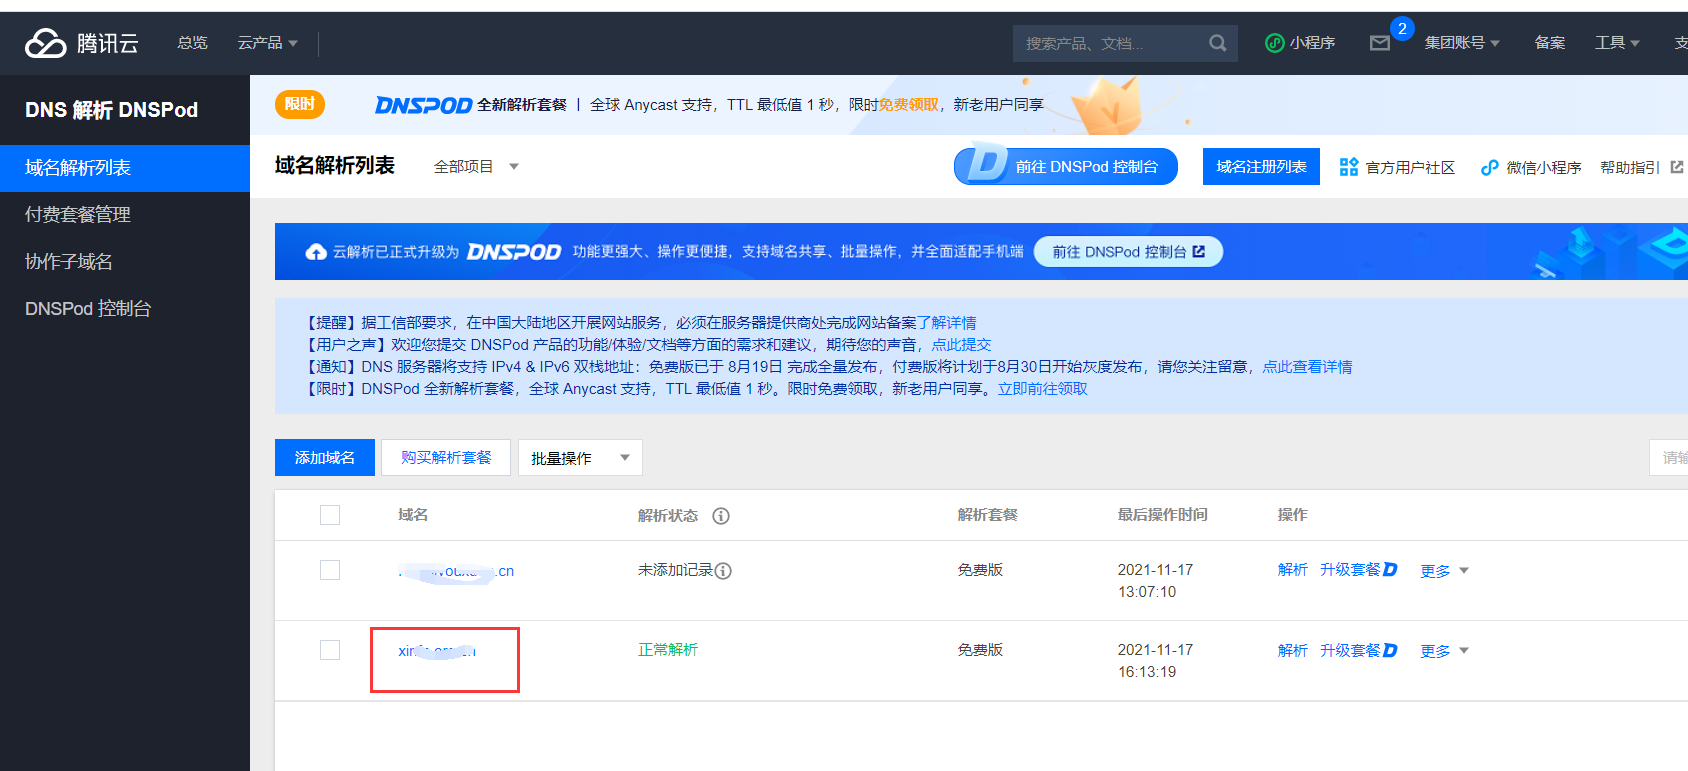
Task: Open the domain ending in .cn
Action: [456, 571]
